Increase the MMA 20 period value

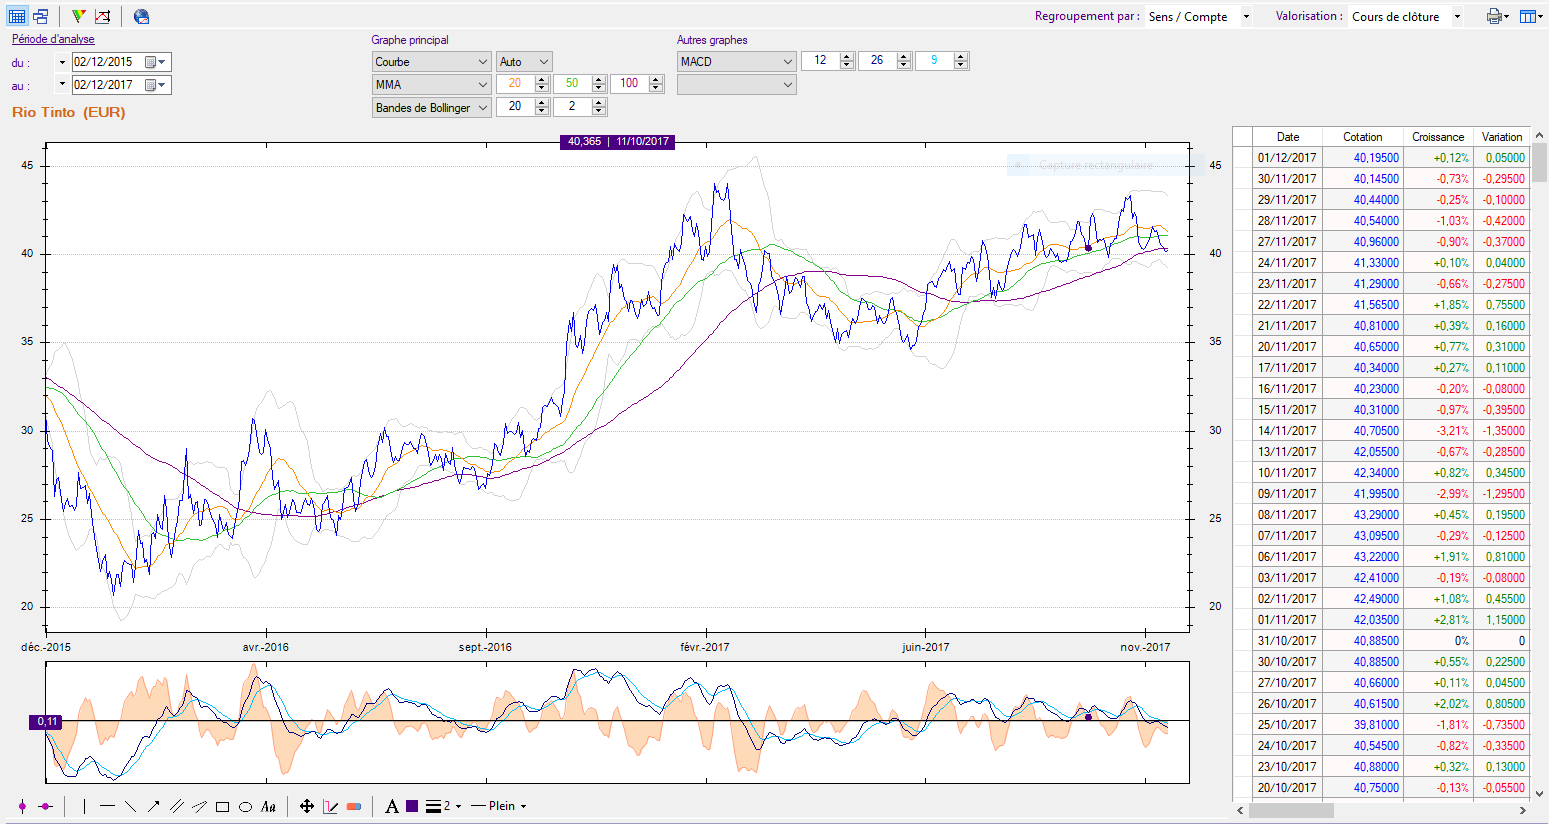(x=542, y=80)
